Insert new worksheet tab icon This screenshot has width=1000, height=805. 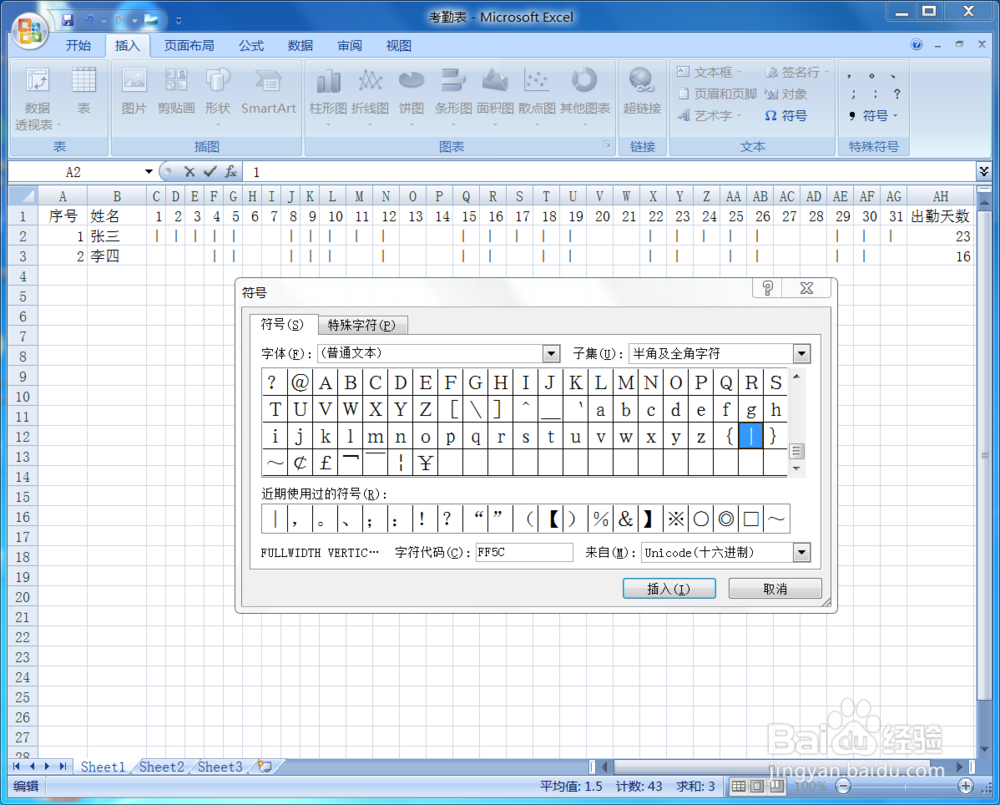[265, 766]
